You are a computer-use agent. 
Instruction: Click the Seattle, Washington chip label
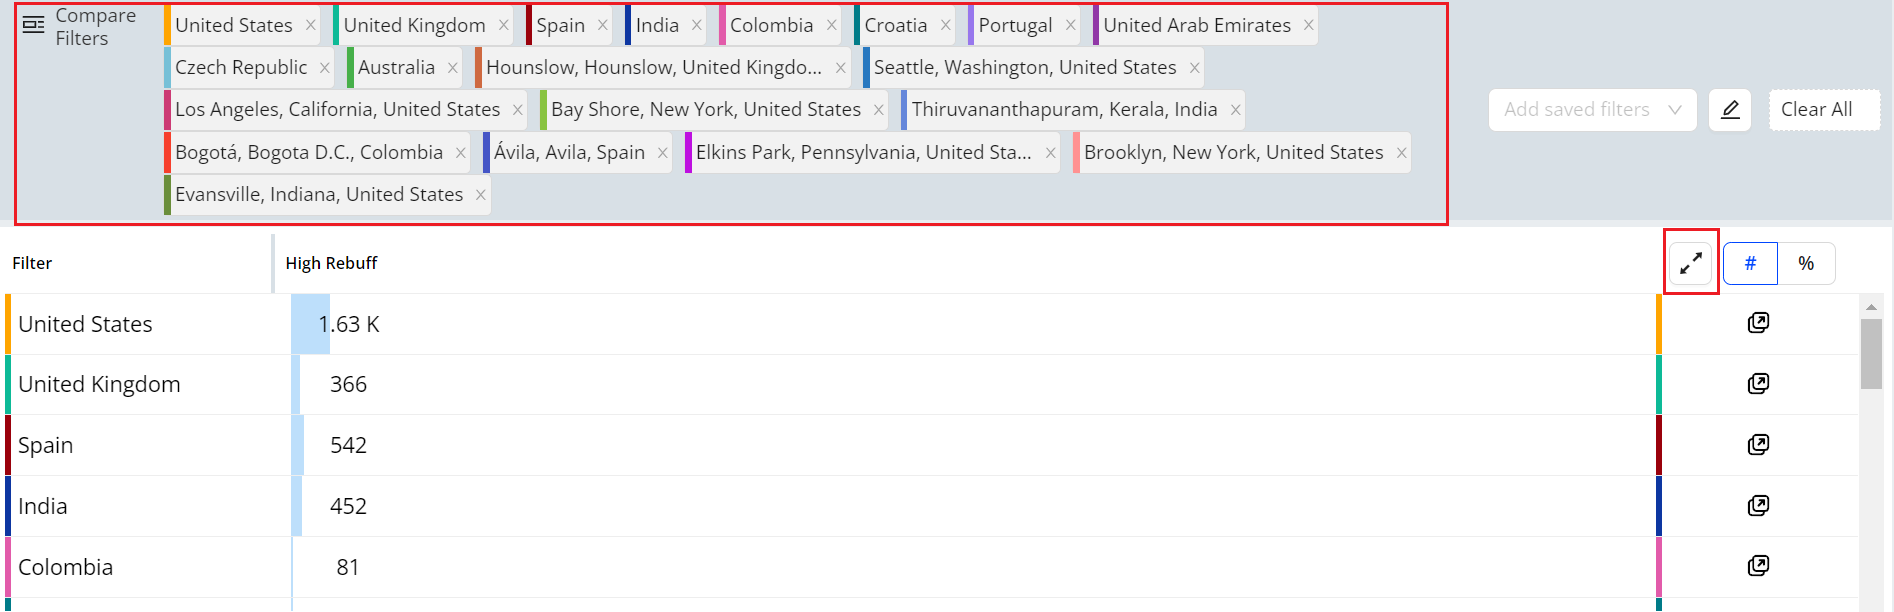click(x=1025, y=68)
